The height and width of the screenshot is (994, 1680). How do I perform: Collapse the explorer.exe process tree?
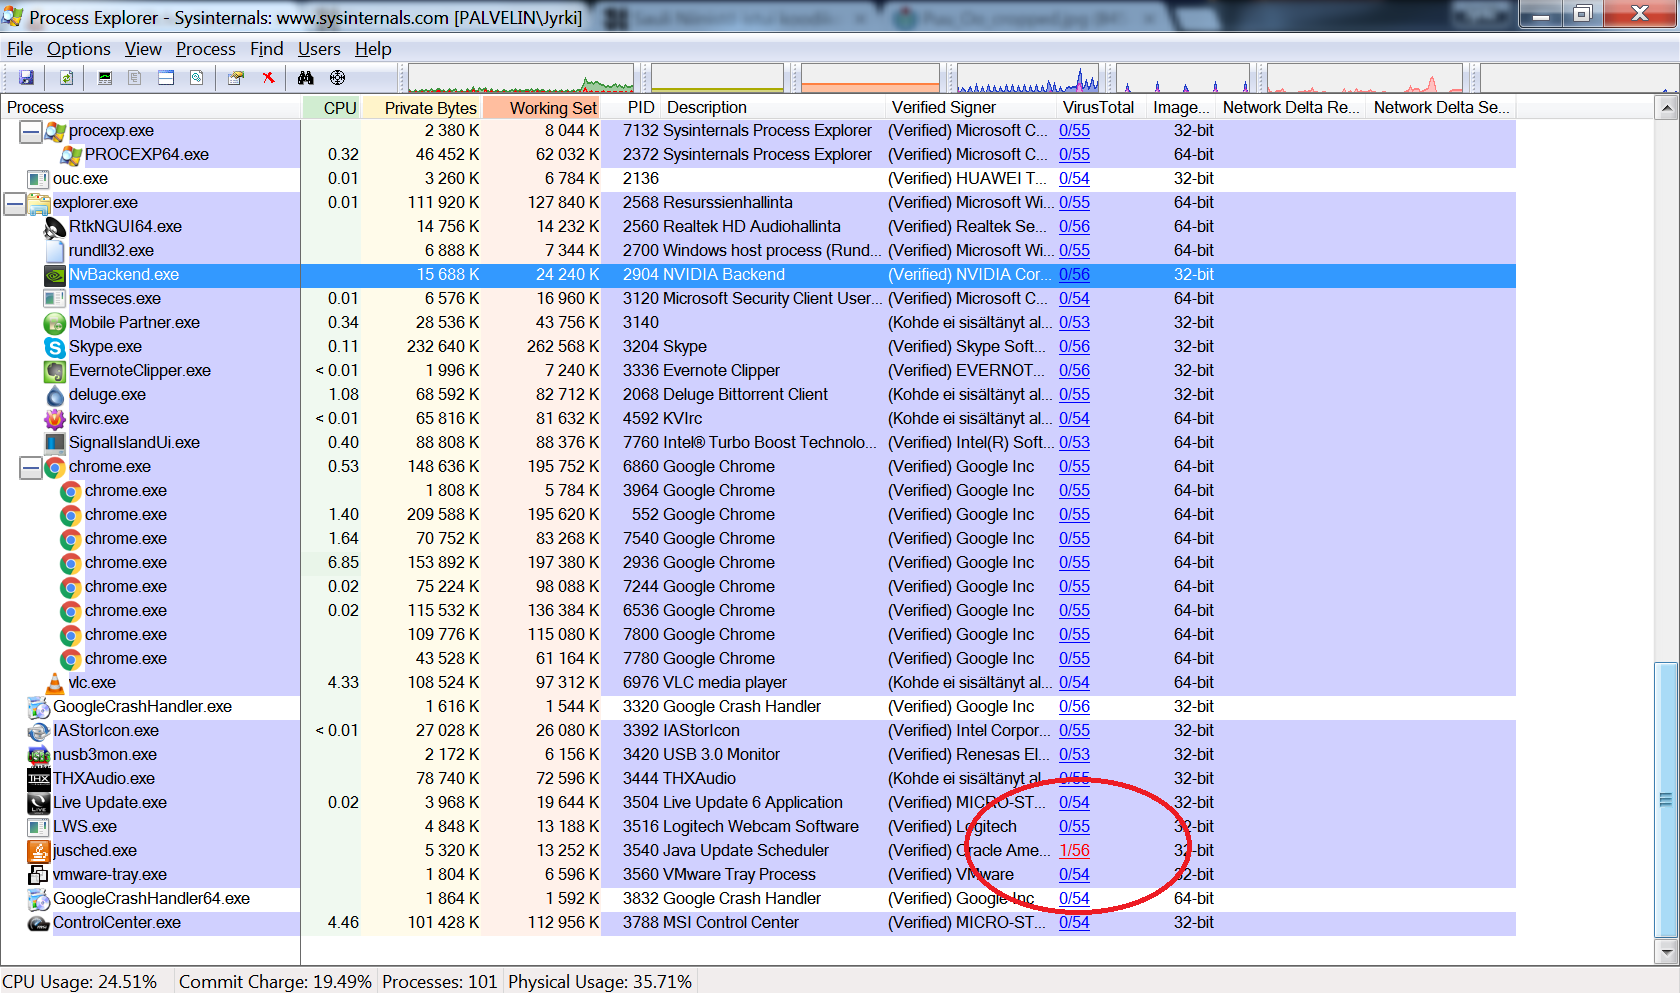[x=15, y=203]
